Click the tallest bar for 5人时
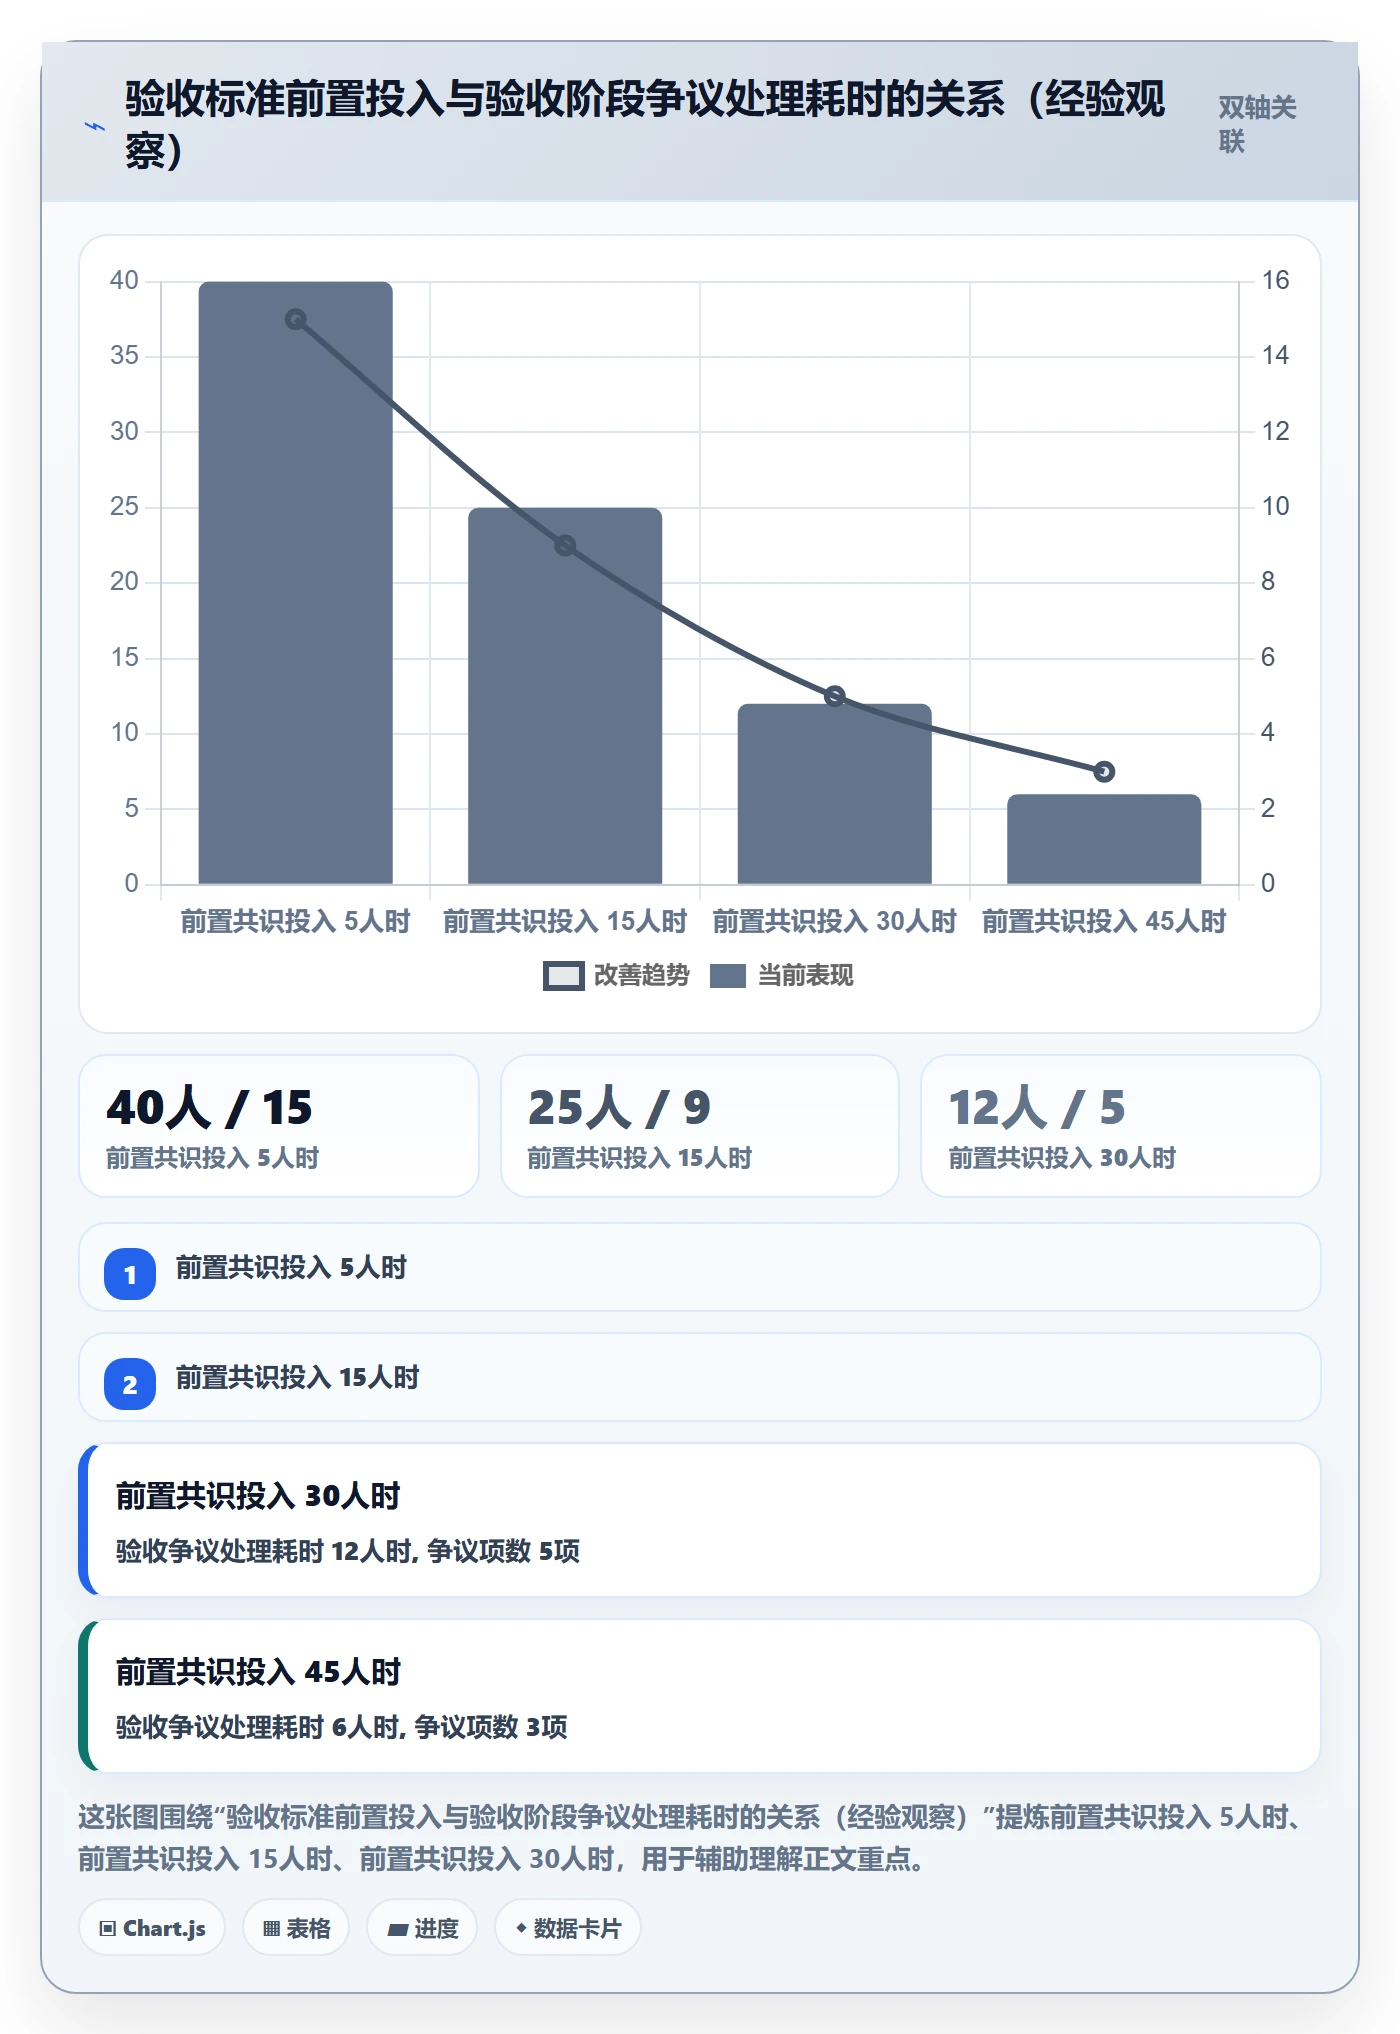The height and width of the screenshot is (2034, 1400). point(296,583)
